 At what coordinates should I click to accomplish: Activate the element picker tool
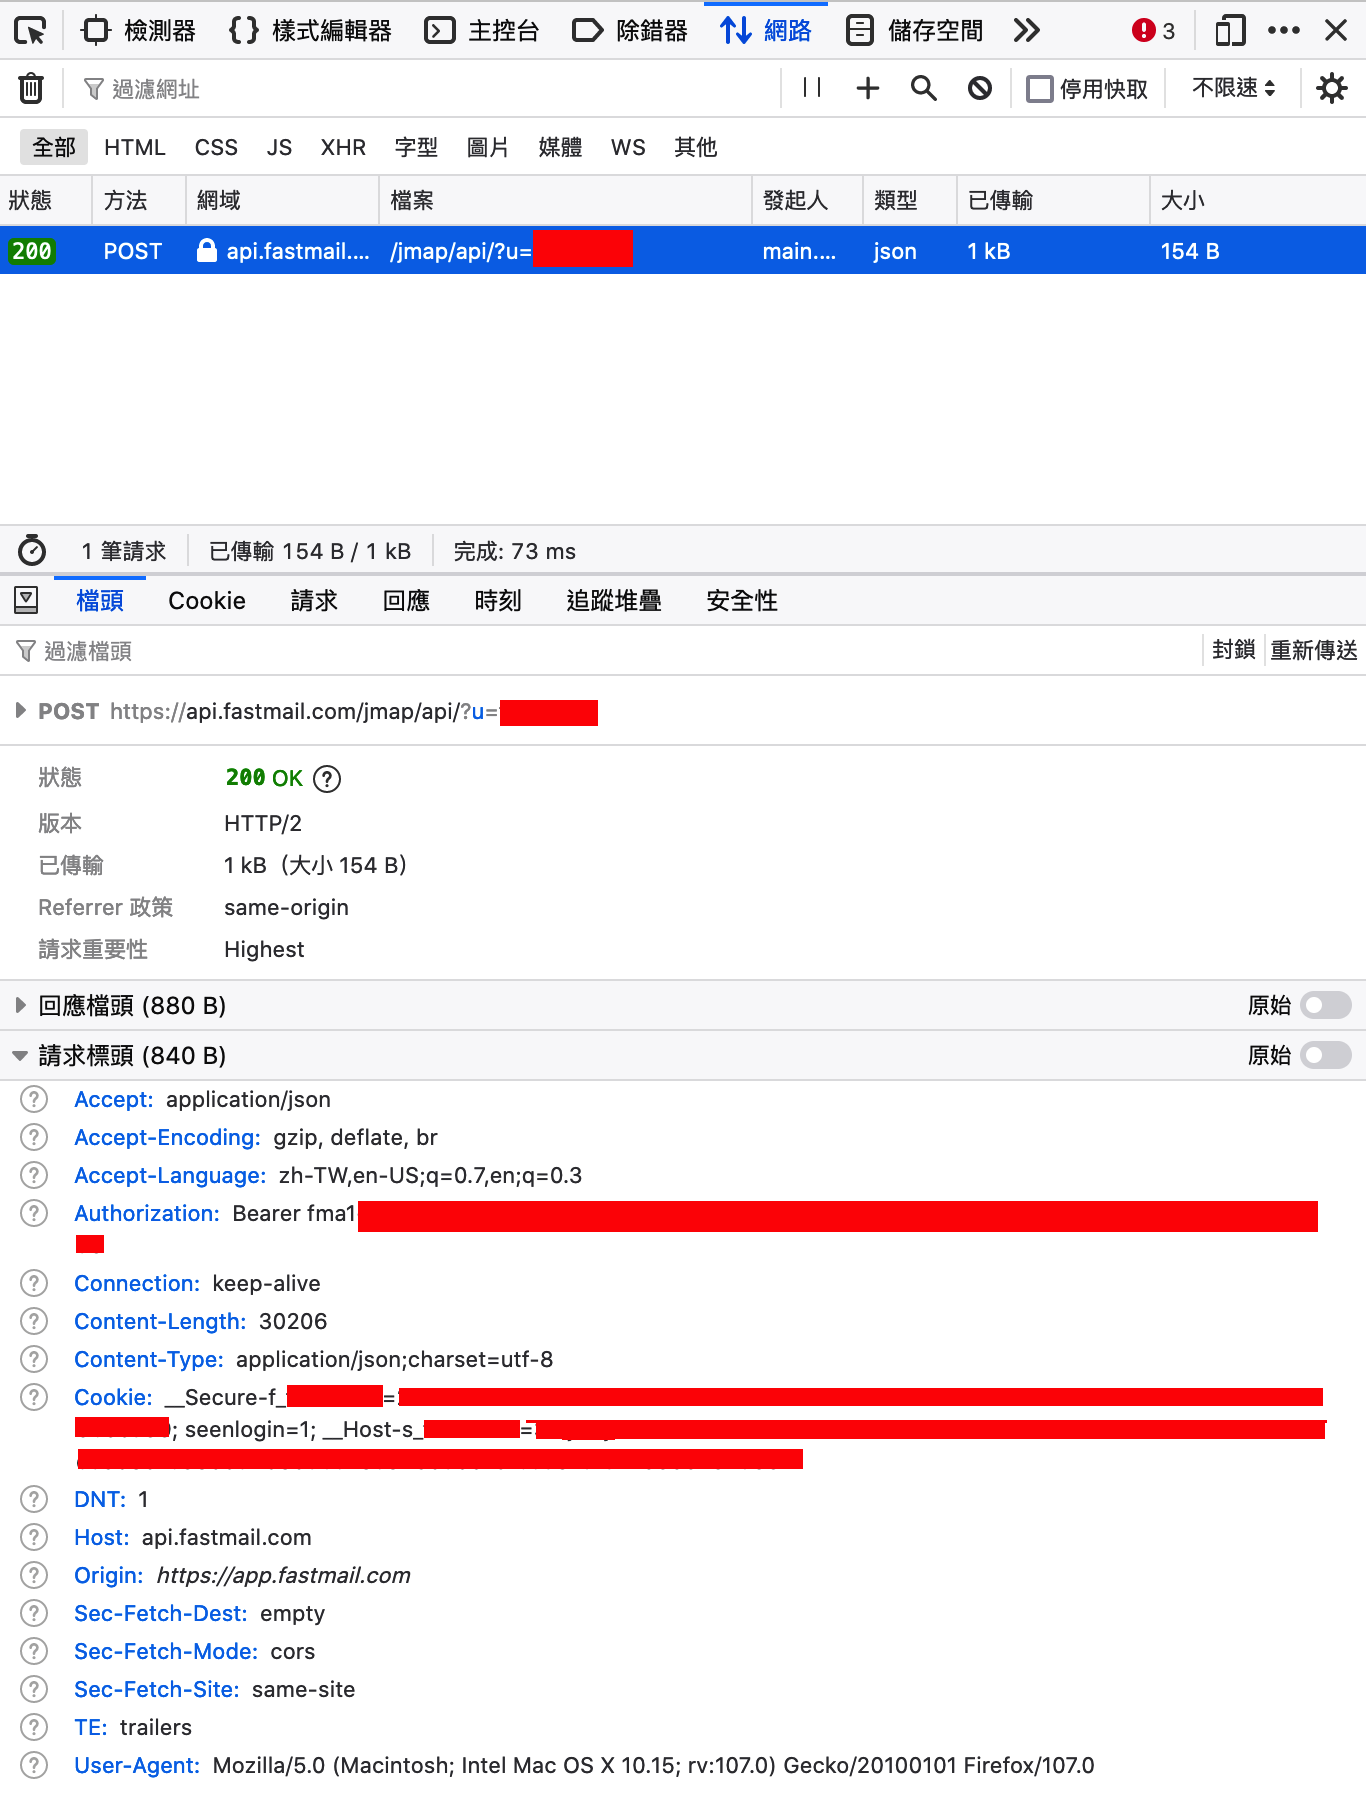pos(31,31)
